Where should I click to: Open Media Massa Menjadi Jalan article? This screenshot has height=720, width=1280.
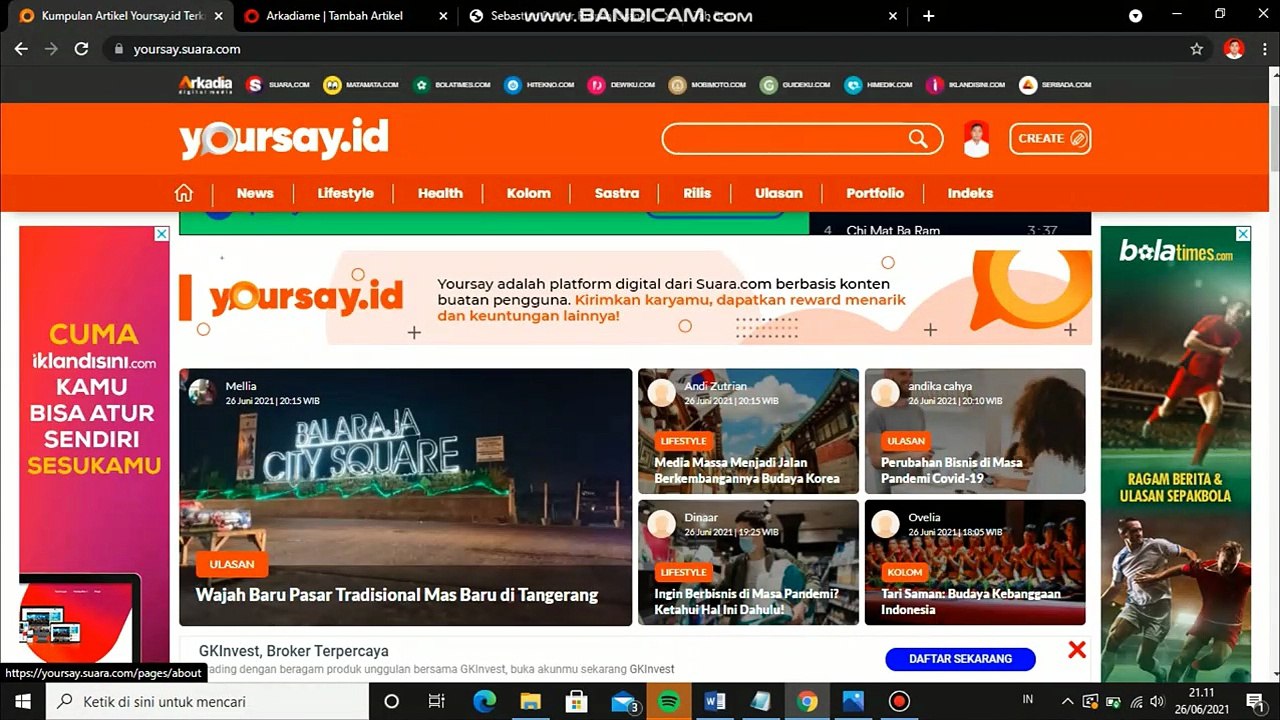point(747,470)
